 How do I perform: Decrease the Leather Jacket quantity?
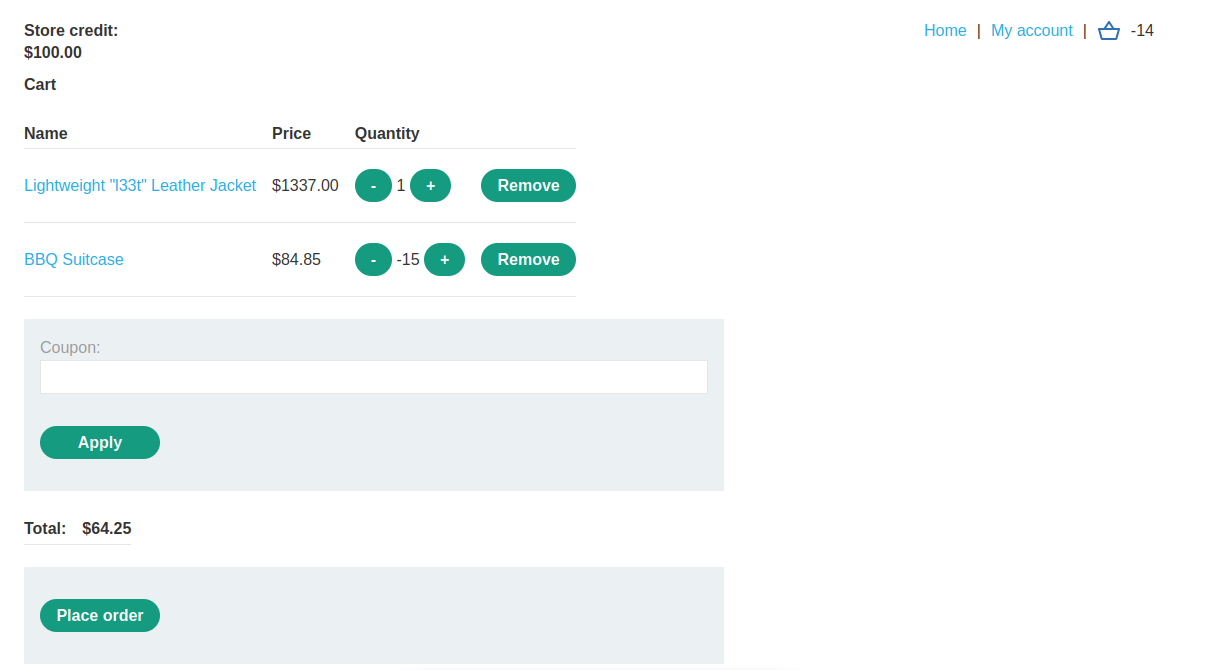click(373, 186)
